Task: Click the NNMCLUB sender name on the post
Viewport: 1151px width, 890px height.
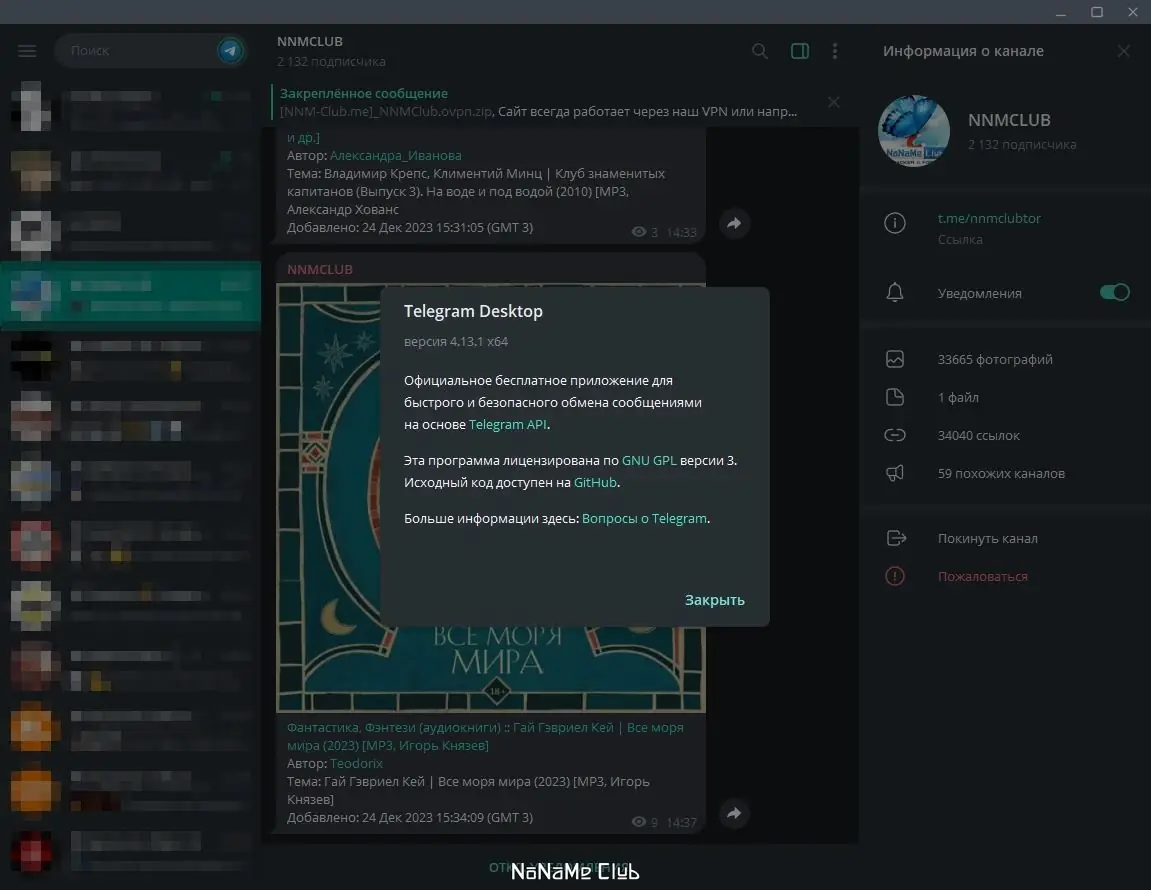Action: pyautogui.click(x=319, y=269)
